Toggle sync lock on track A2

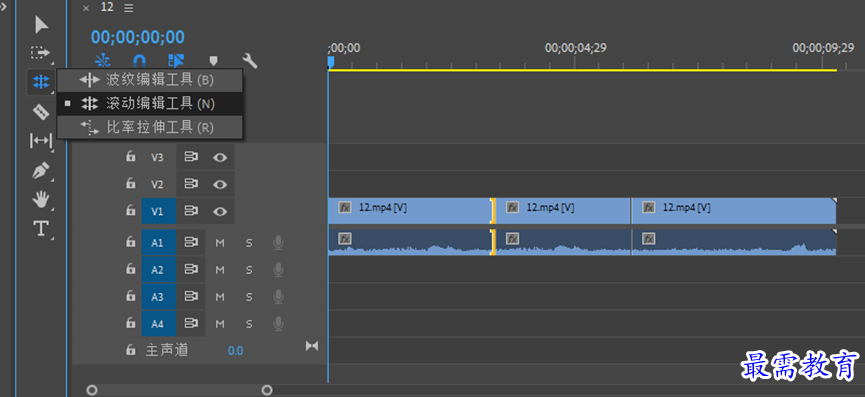[191, 270]
